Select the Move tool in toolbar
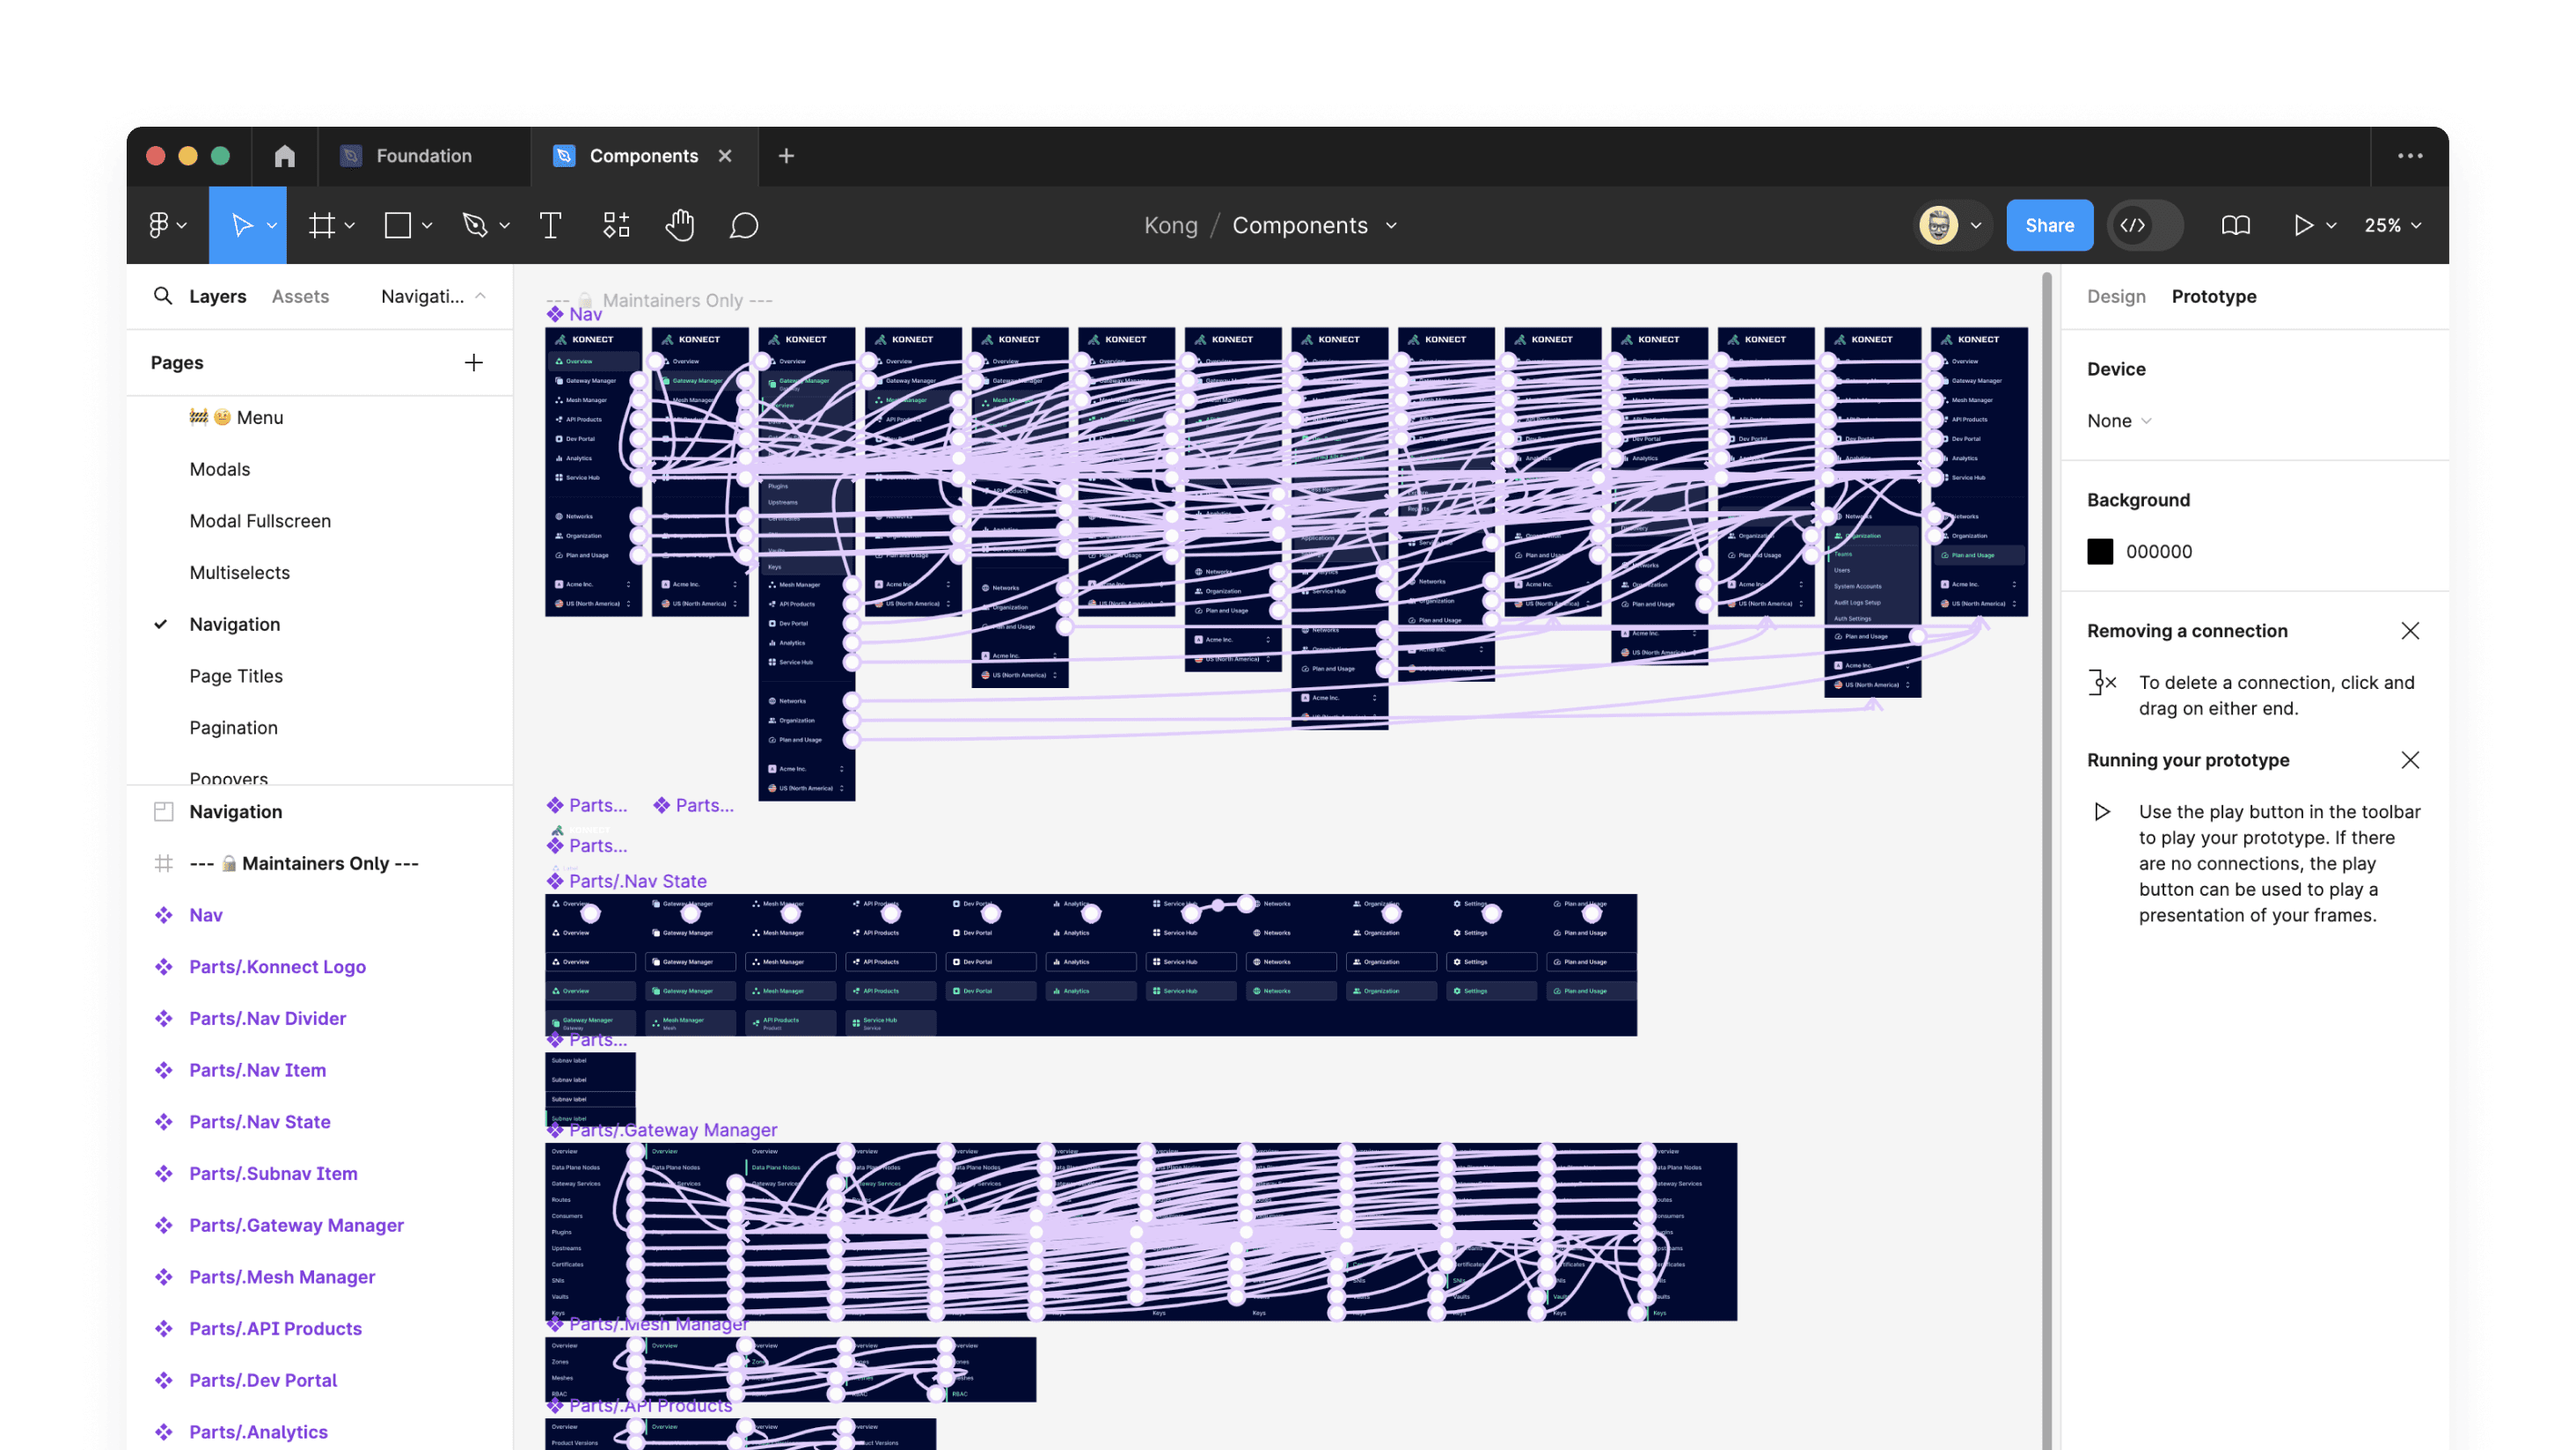The width and height of the screenshot is (2576, 1450). (x=241, y=225)
